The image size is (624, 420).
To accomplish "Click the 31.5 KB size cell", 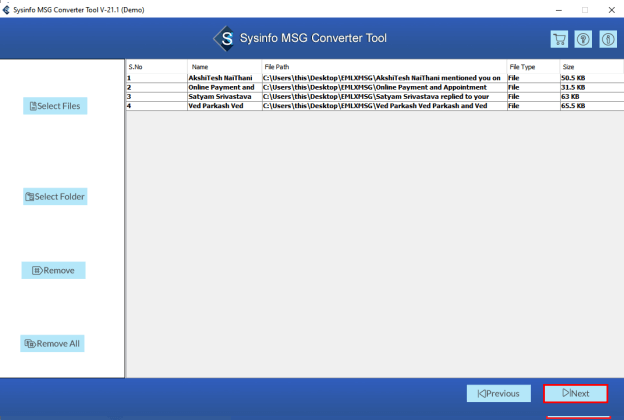I will coord(592,87).
